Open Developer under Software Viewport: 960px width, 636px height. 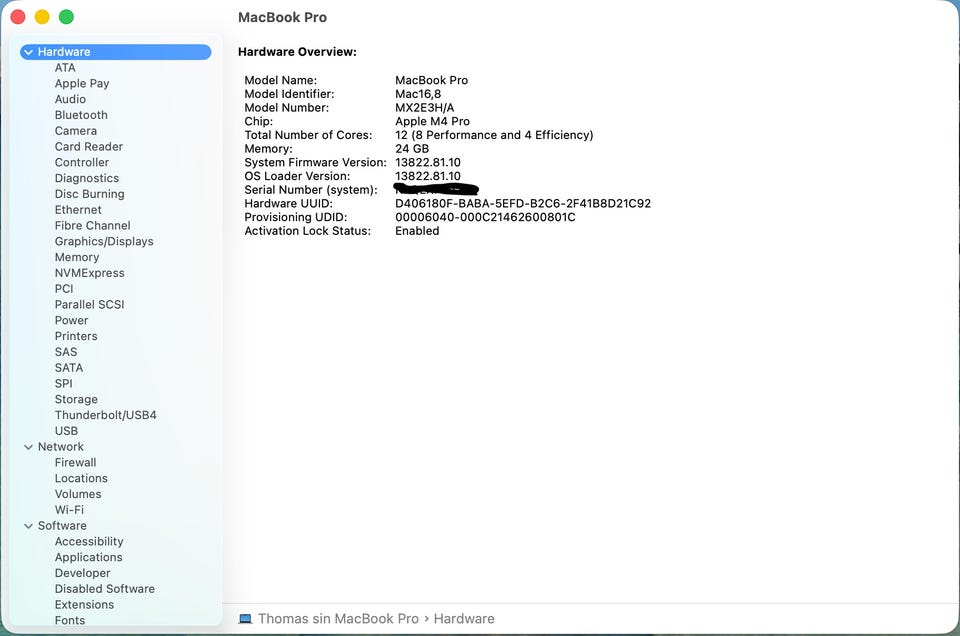(x=83, y=574)
